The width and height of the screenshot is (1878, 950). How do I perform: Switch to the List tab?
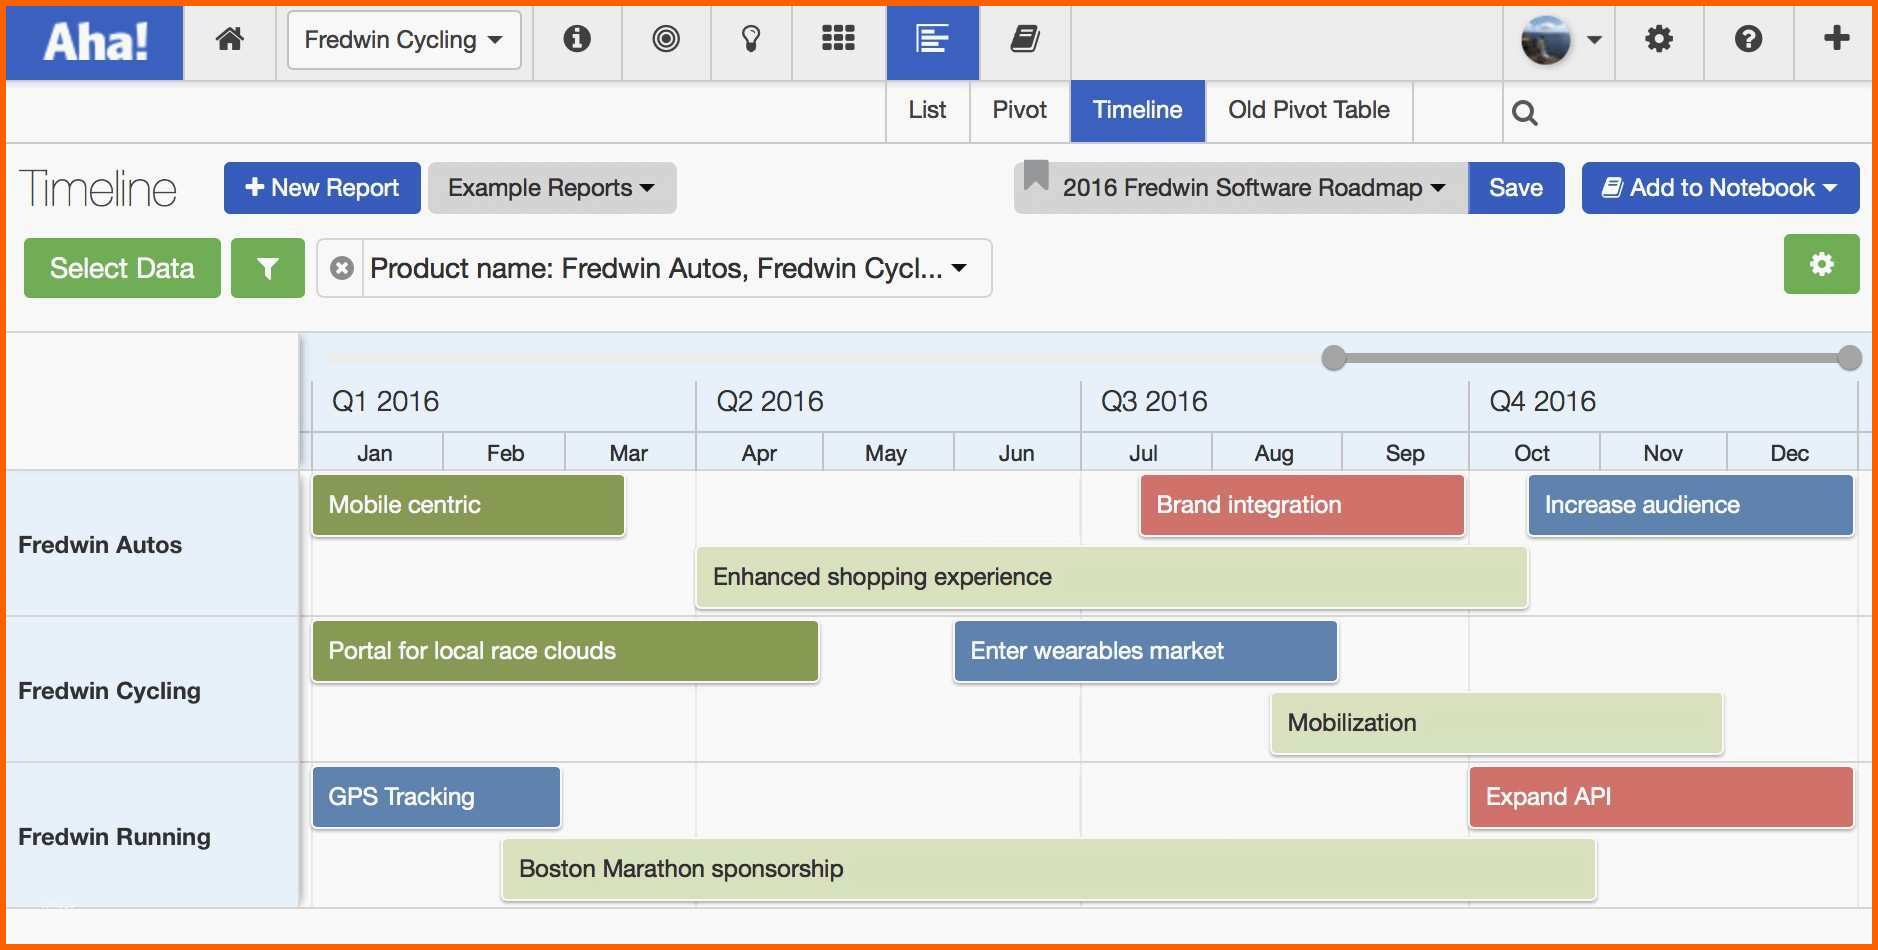coord(927,110)
